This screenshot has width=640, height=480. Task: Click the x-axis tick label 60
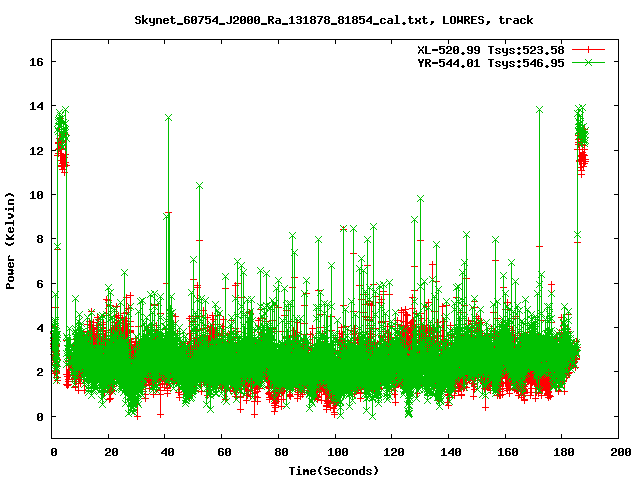224,452
